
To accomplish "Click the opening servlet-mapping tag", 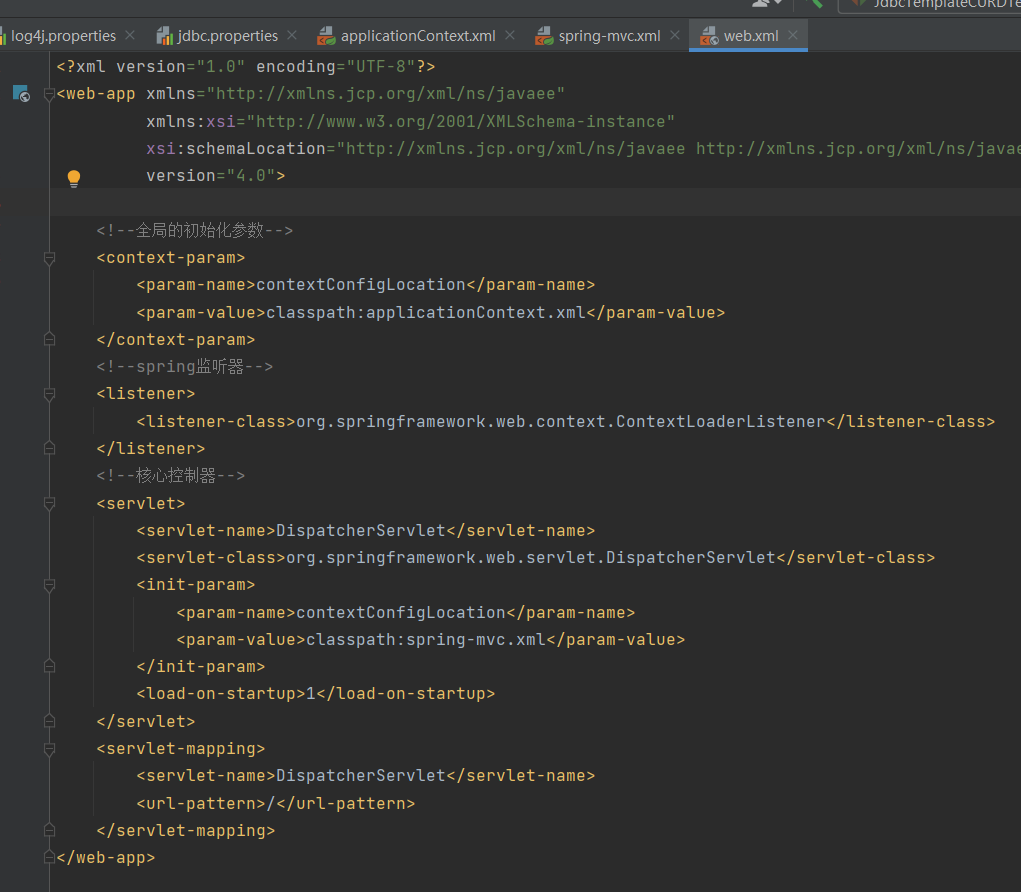I will (181, 749).
